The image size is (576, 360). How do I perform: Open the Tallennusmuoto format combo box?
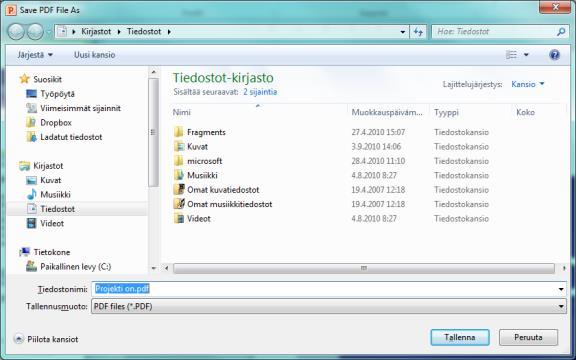[329, 306]
